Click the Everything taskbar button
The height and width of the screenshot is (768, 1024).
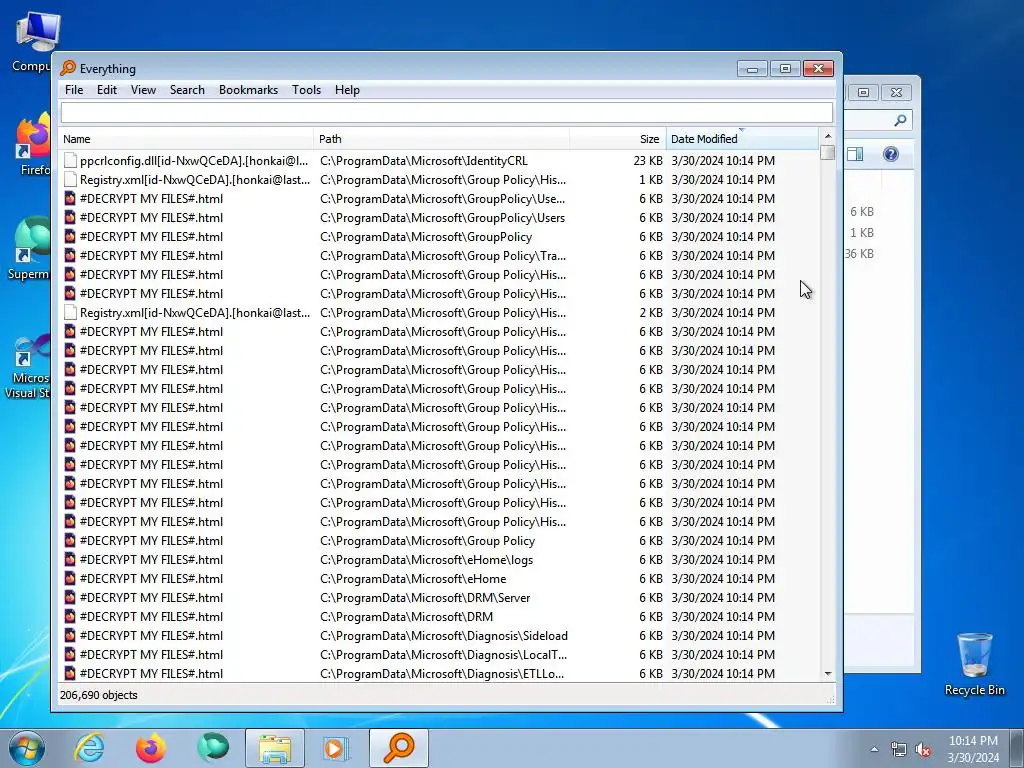pyautogui.click(x=399, y=748)
